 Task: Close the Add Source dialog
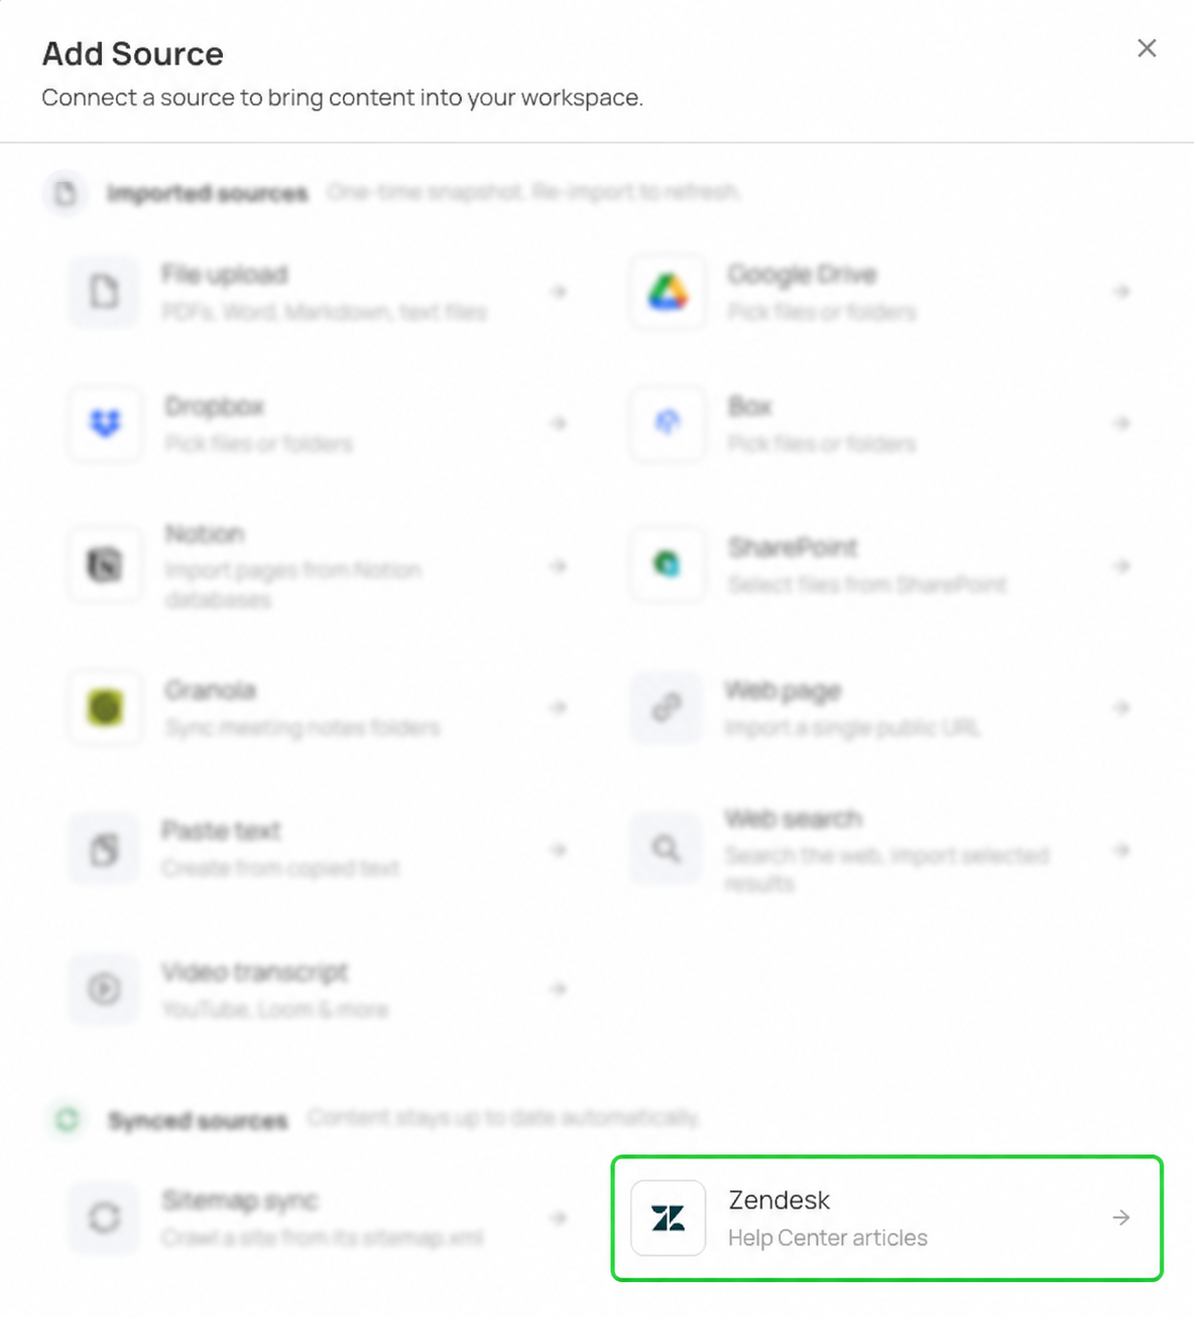tap(1146, 48)
